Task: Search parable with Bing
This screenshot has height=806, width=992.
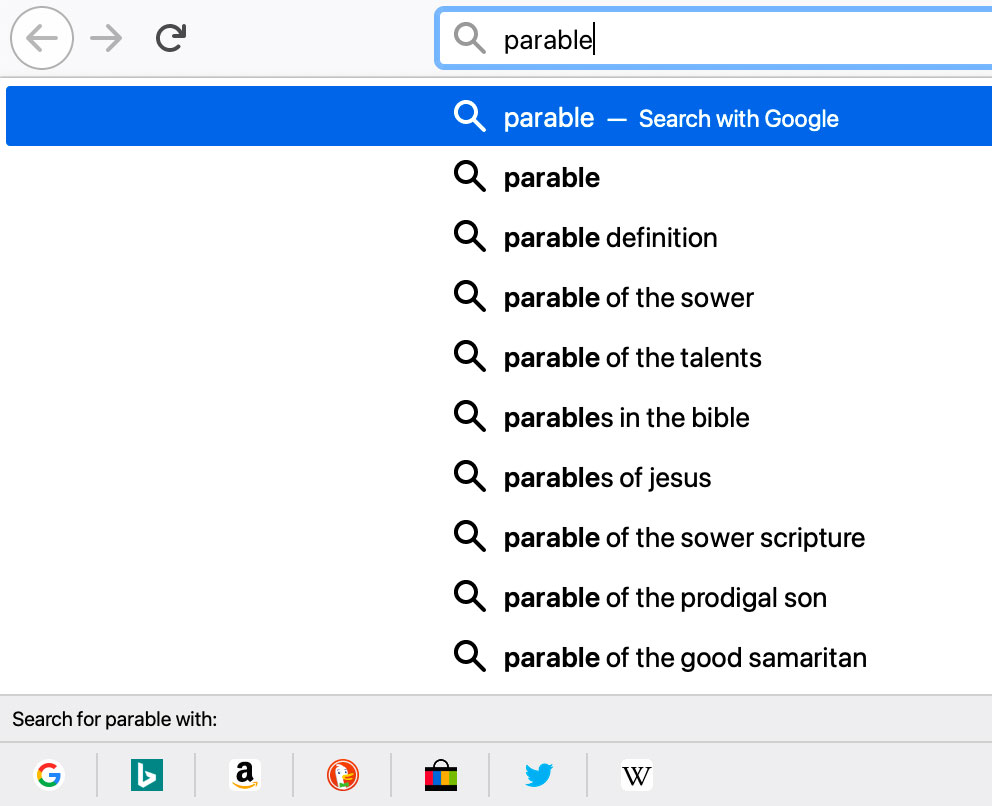Action: (x=146, y=775)
